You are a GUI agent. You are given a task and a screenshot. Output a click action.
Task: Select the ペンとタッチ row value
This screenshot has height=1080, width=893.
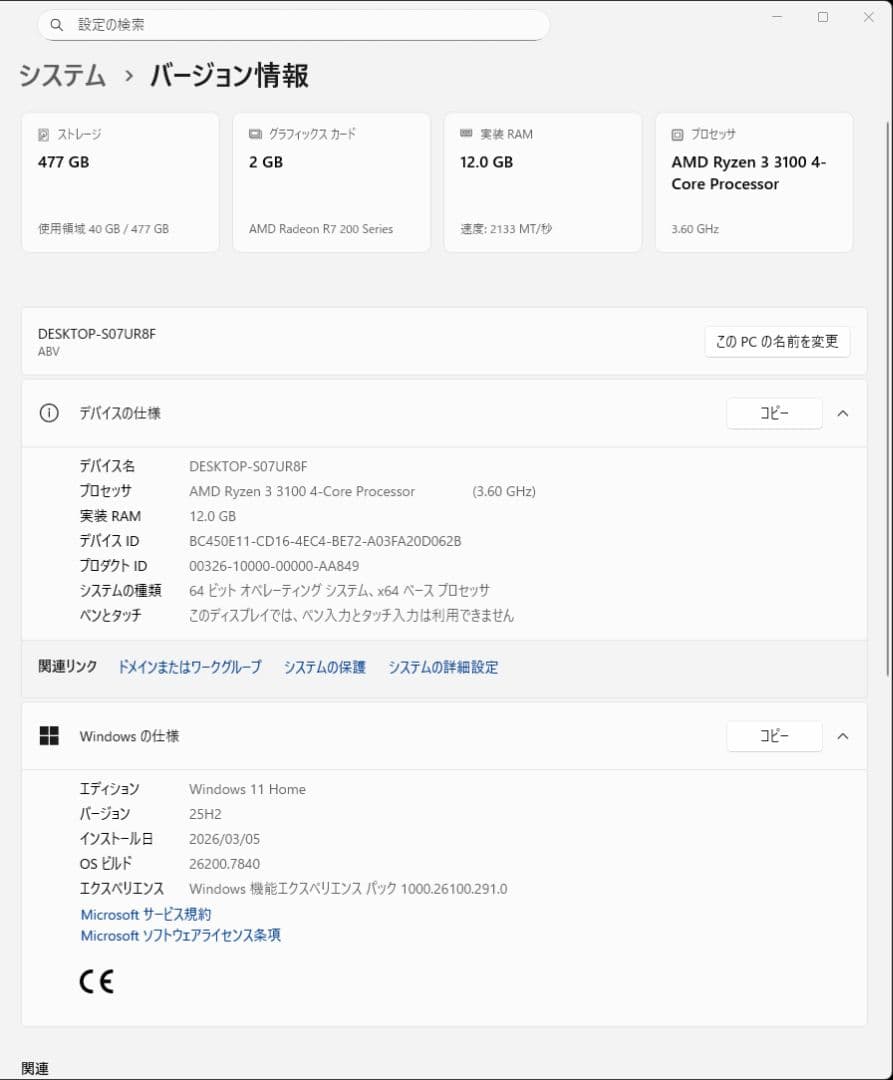coord(351,615)
